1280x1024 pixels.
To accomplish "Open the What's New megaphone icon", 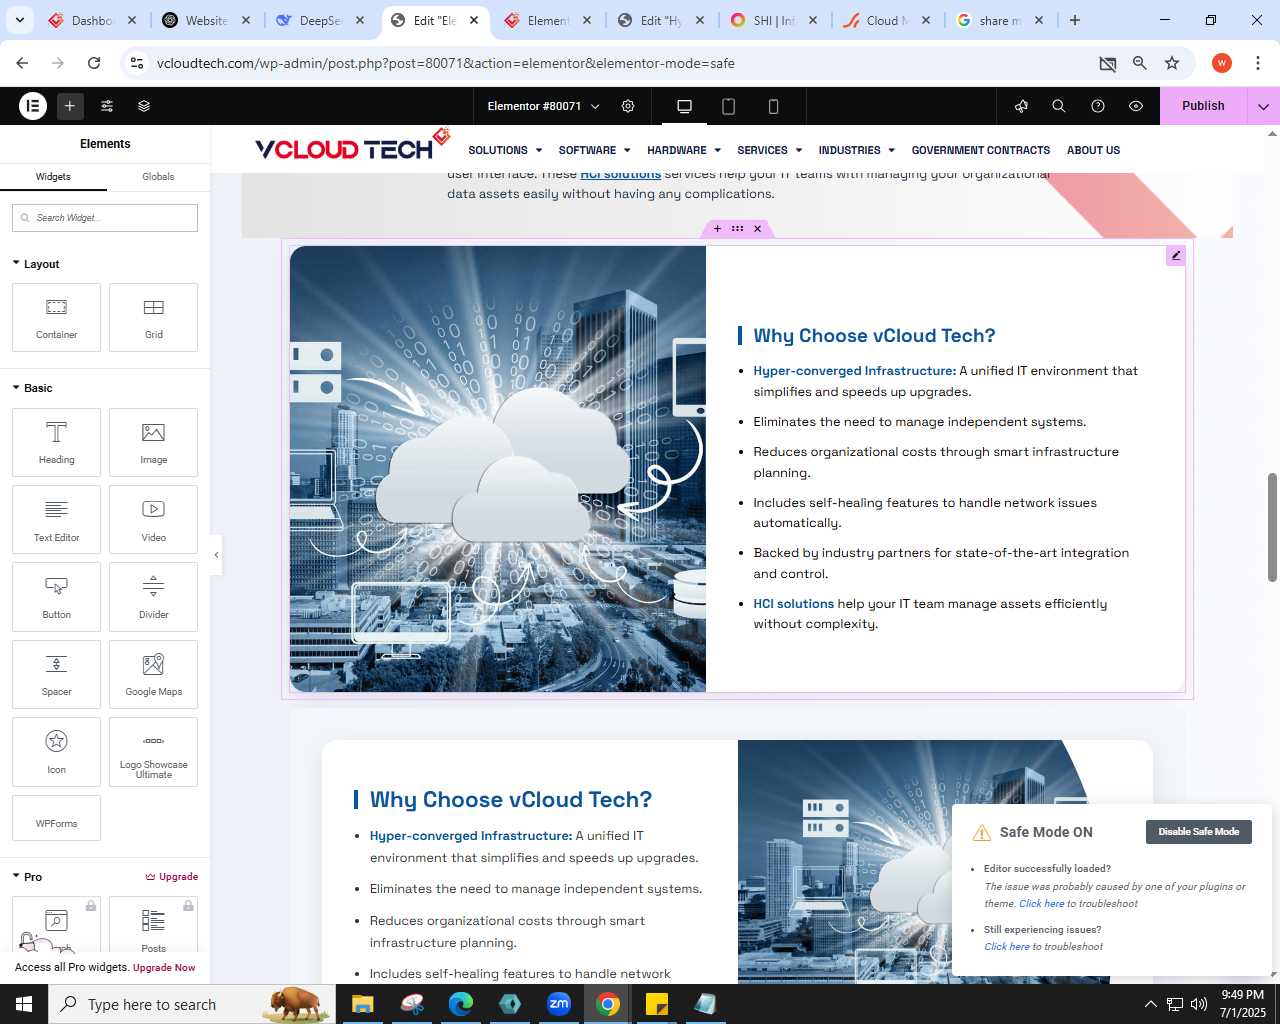I will pos(1021,106).
